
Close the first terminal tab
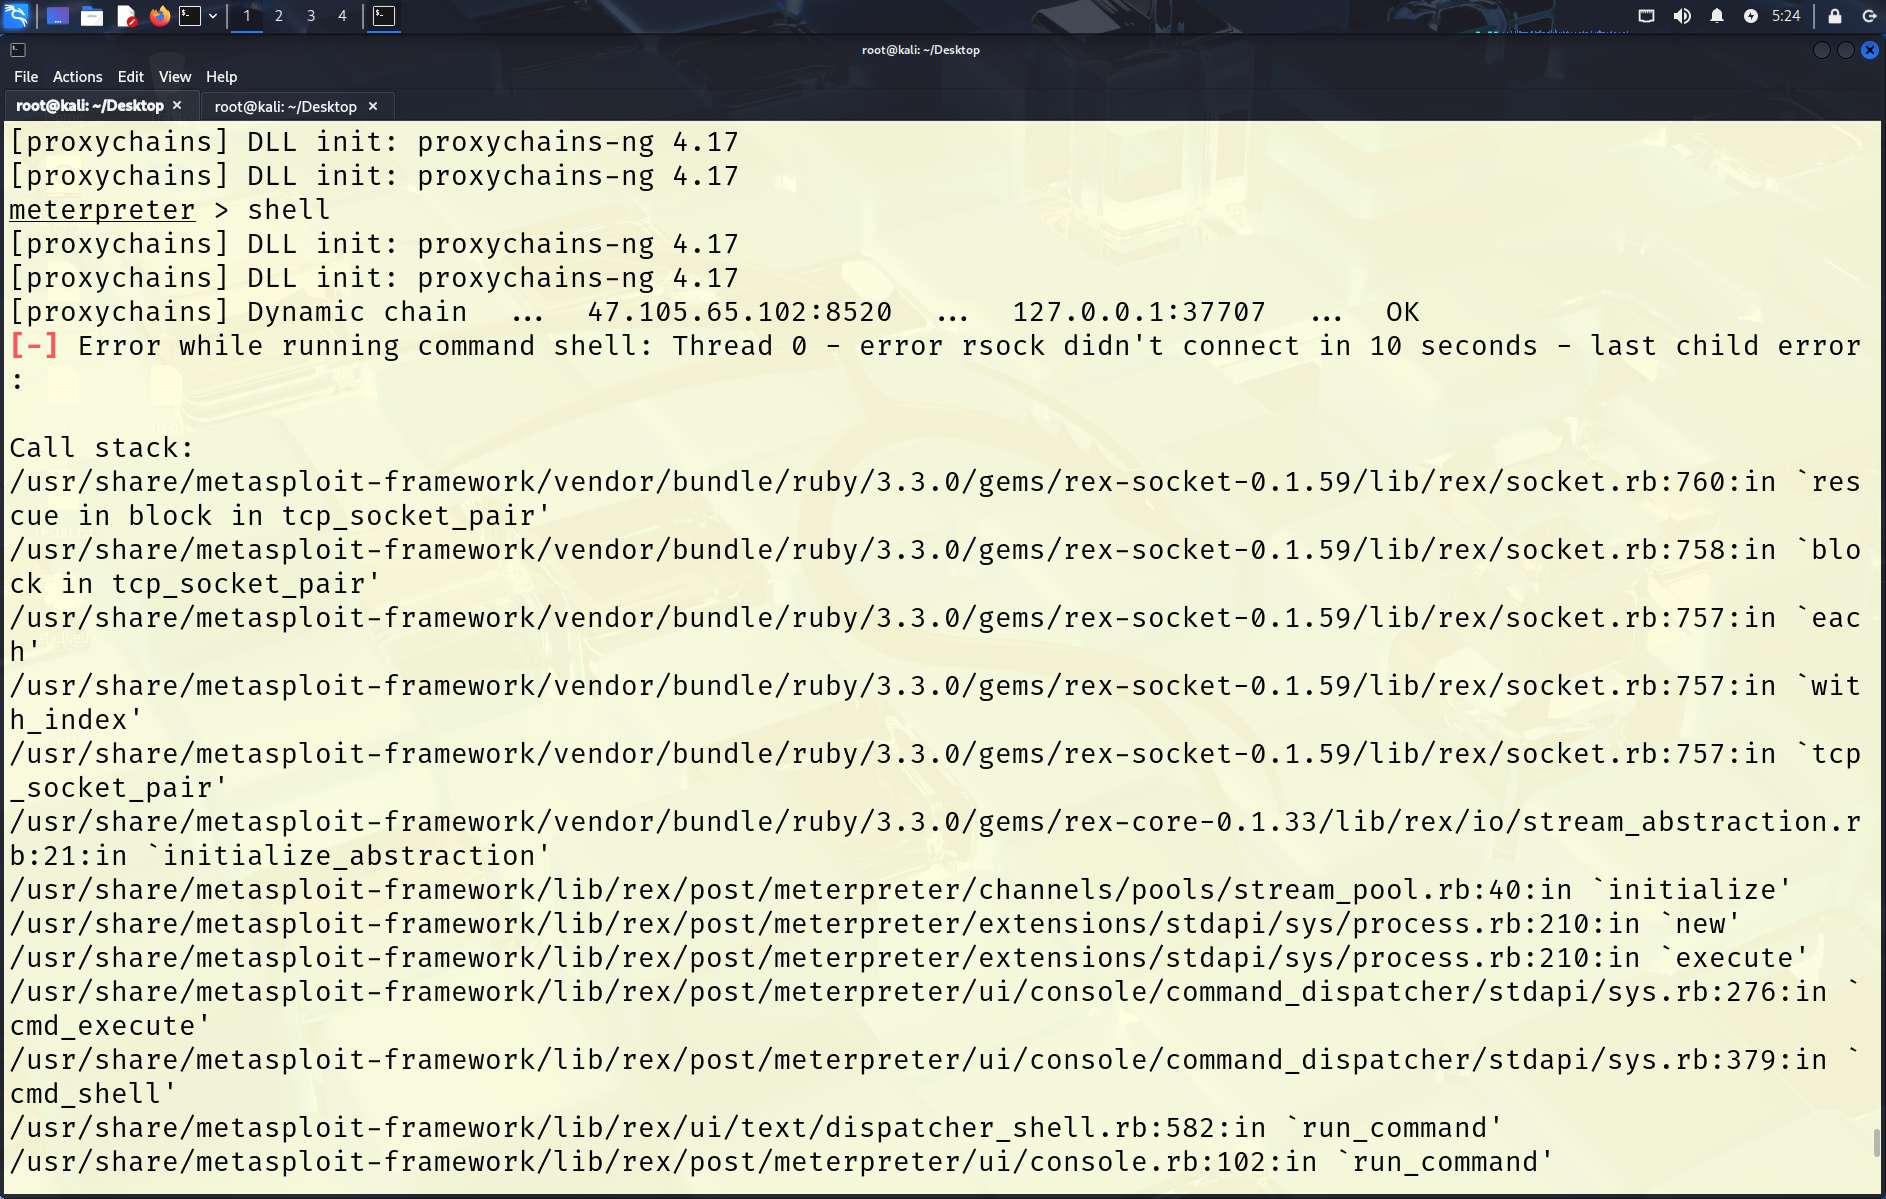tap(177, 105)
